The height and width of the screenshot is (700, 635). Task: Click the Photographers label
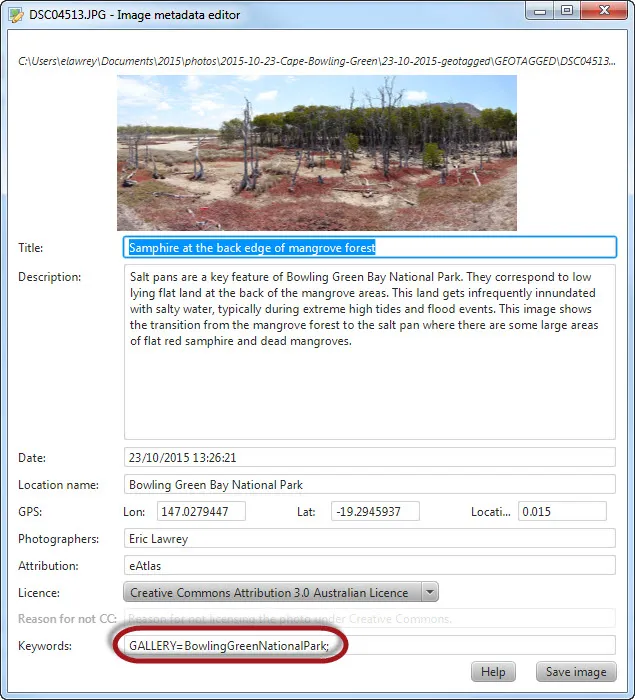pos(58,539)
